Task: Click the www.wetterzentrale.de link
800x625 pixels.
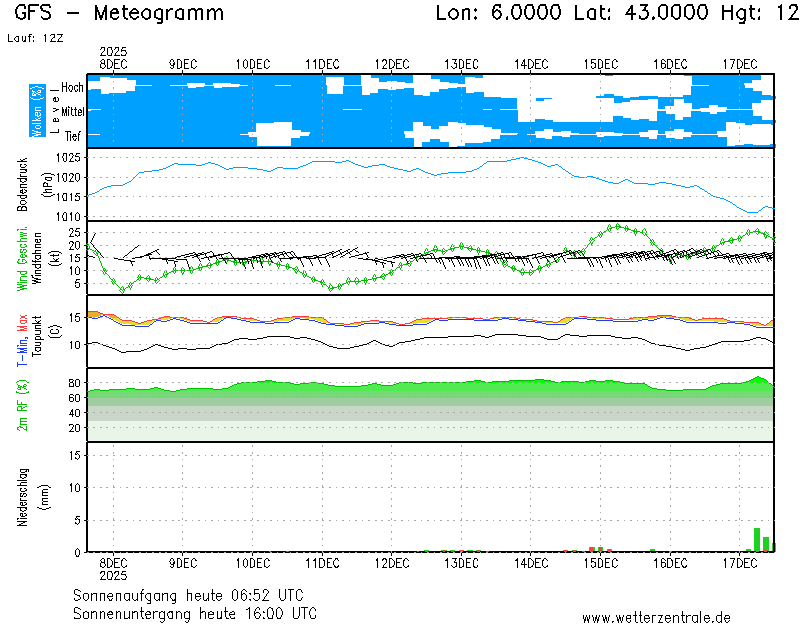Action: [656, 618]
